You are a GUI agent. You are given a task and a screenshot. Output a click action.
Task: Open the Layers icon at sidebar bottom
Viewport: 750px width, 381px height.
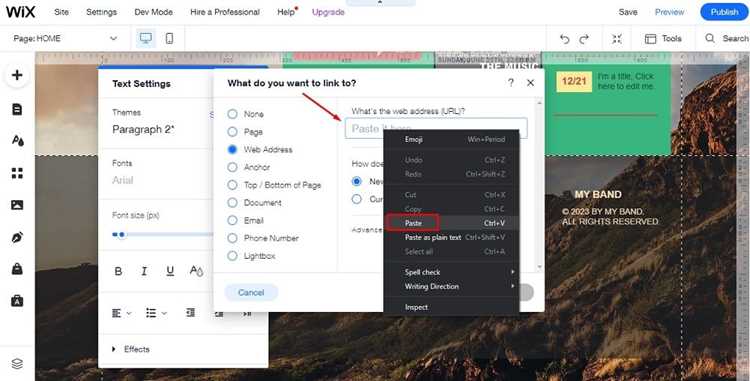click(x=17, y=363)
